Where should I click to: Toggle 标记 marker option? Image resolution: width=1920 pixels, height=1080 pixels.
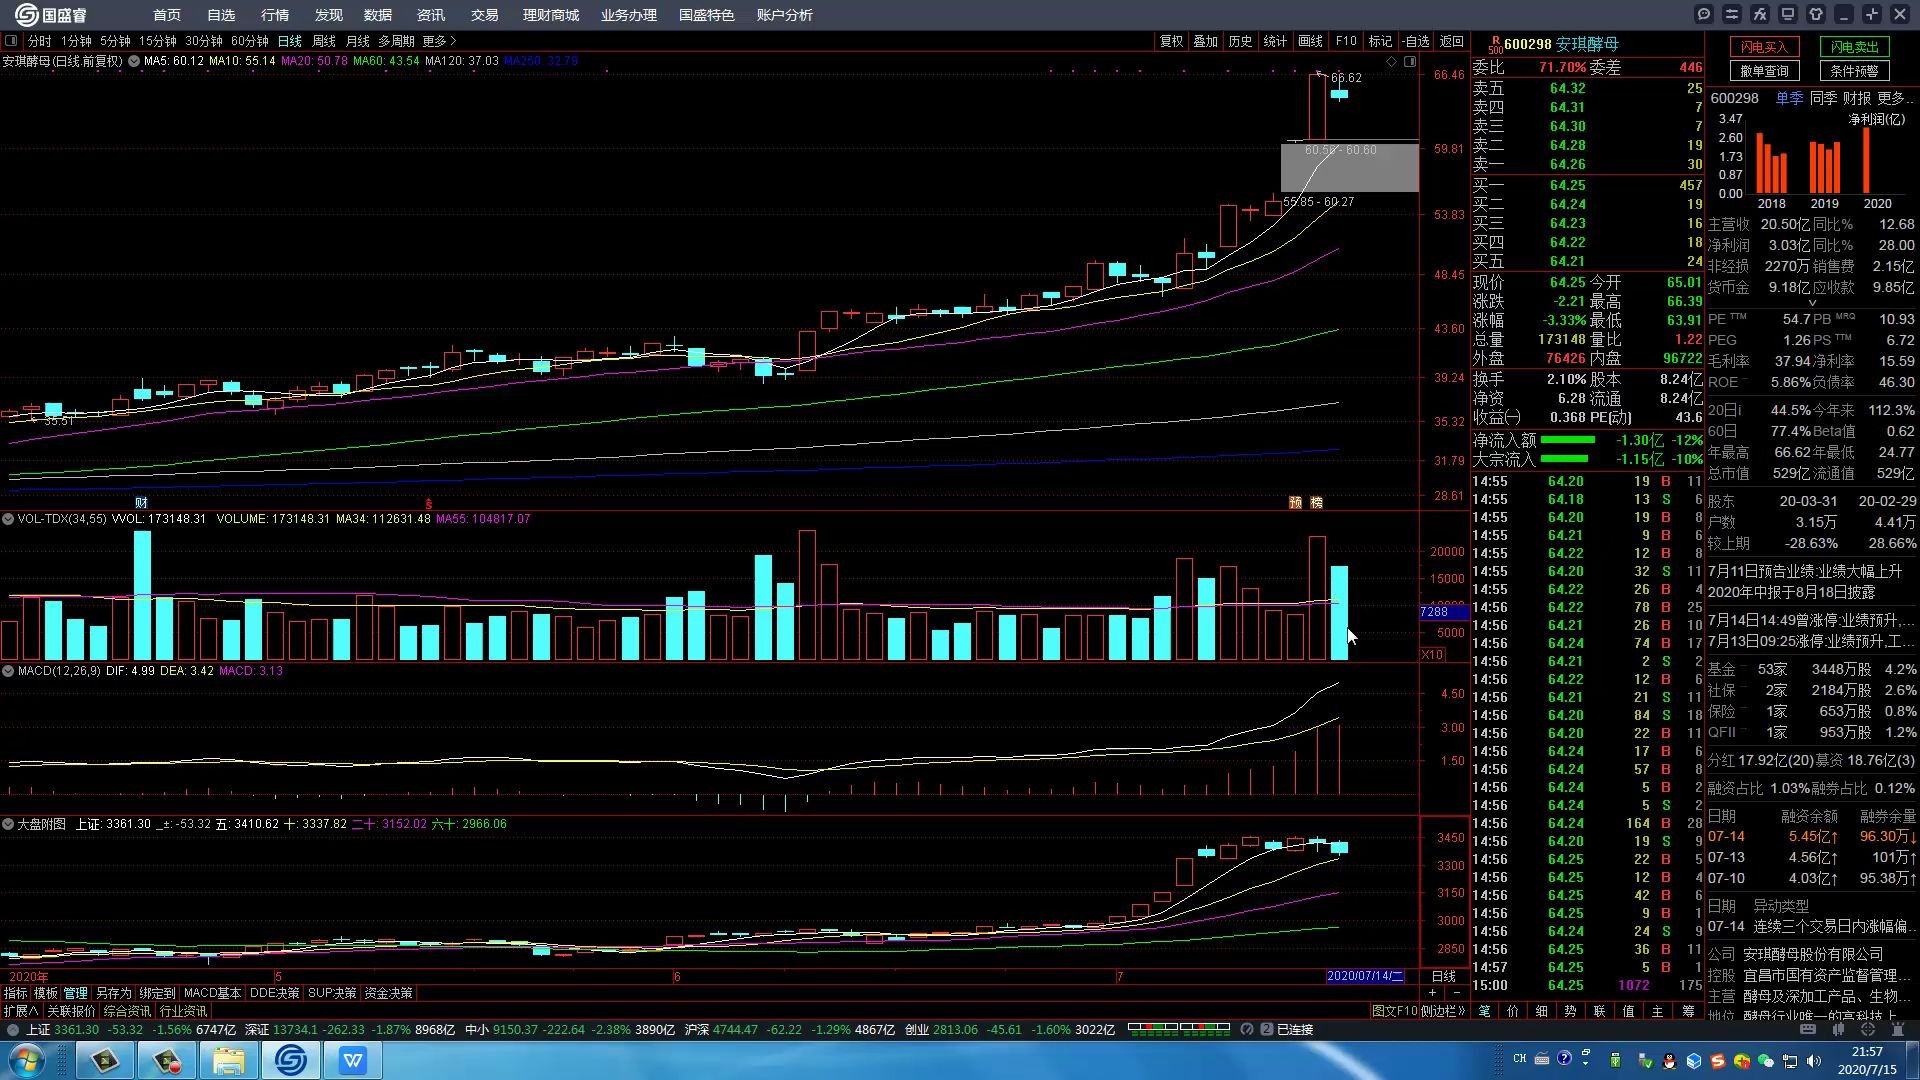tap(1380, 41)
